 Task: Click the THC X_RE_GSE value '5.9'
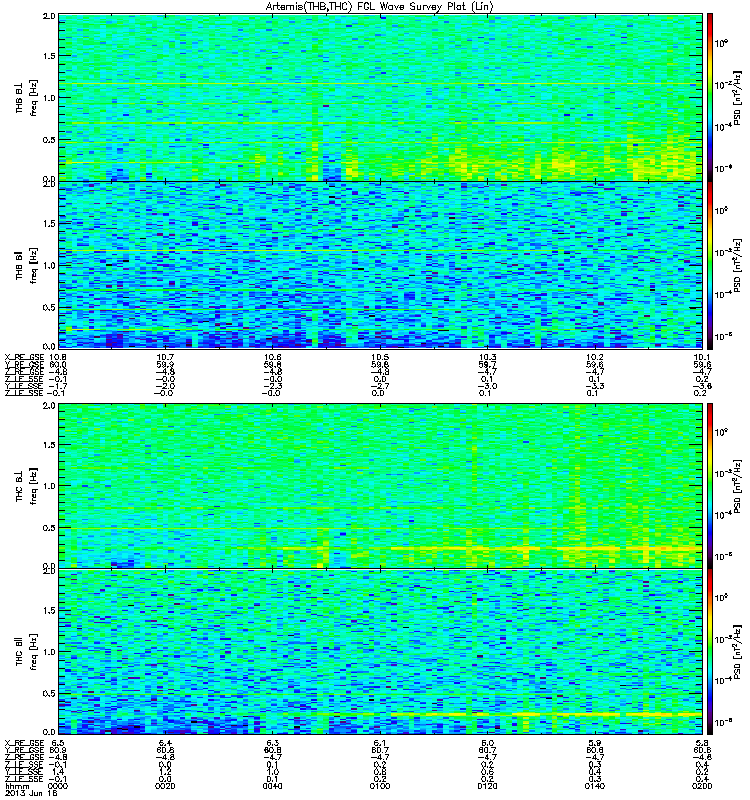click(594, 743)
